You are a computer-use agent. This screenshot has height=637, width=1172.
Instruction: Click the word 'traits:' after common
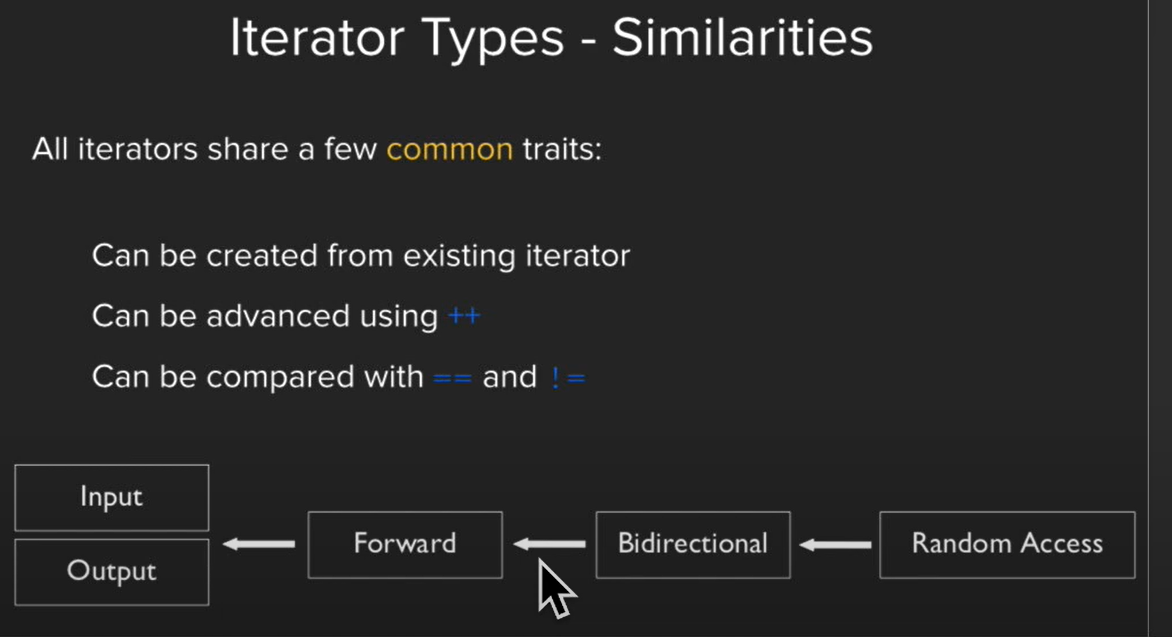point(562,150)
